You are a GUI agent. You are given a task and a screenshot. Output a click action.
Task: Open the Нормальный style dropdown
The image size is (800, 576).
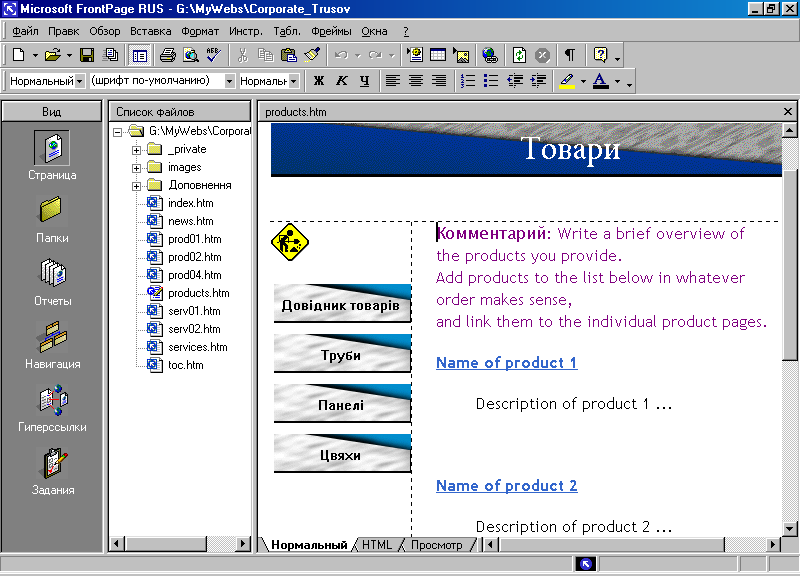click(80, 81)
